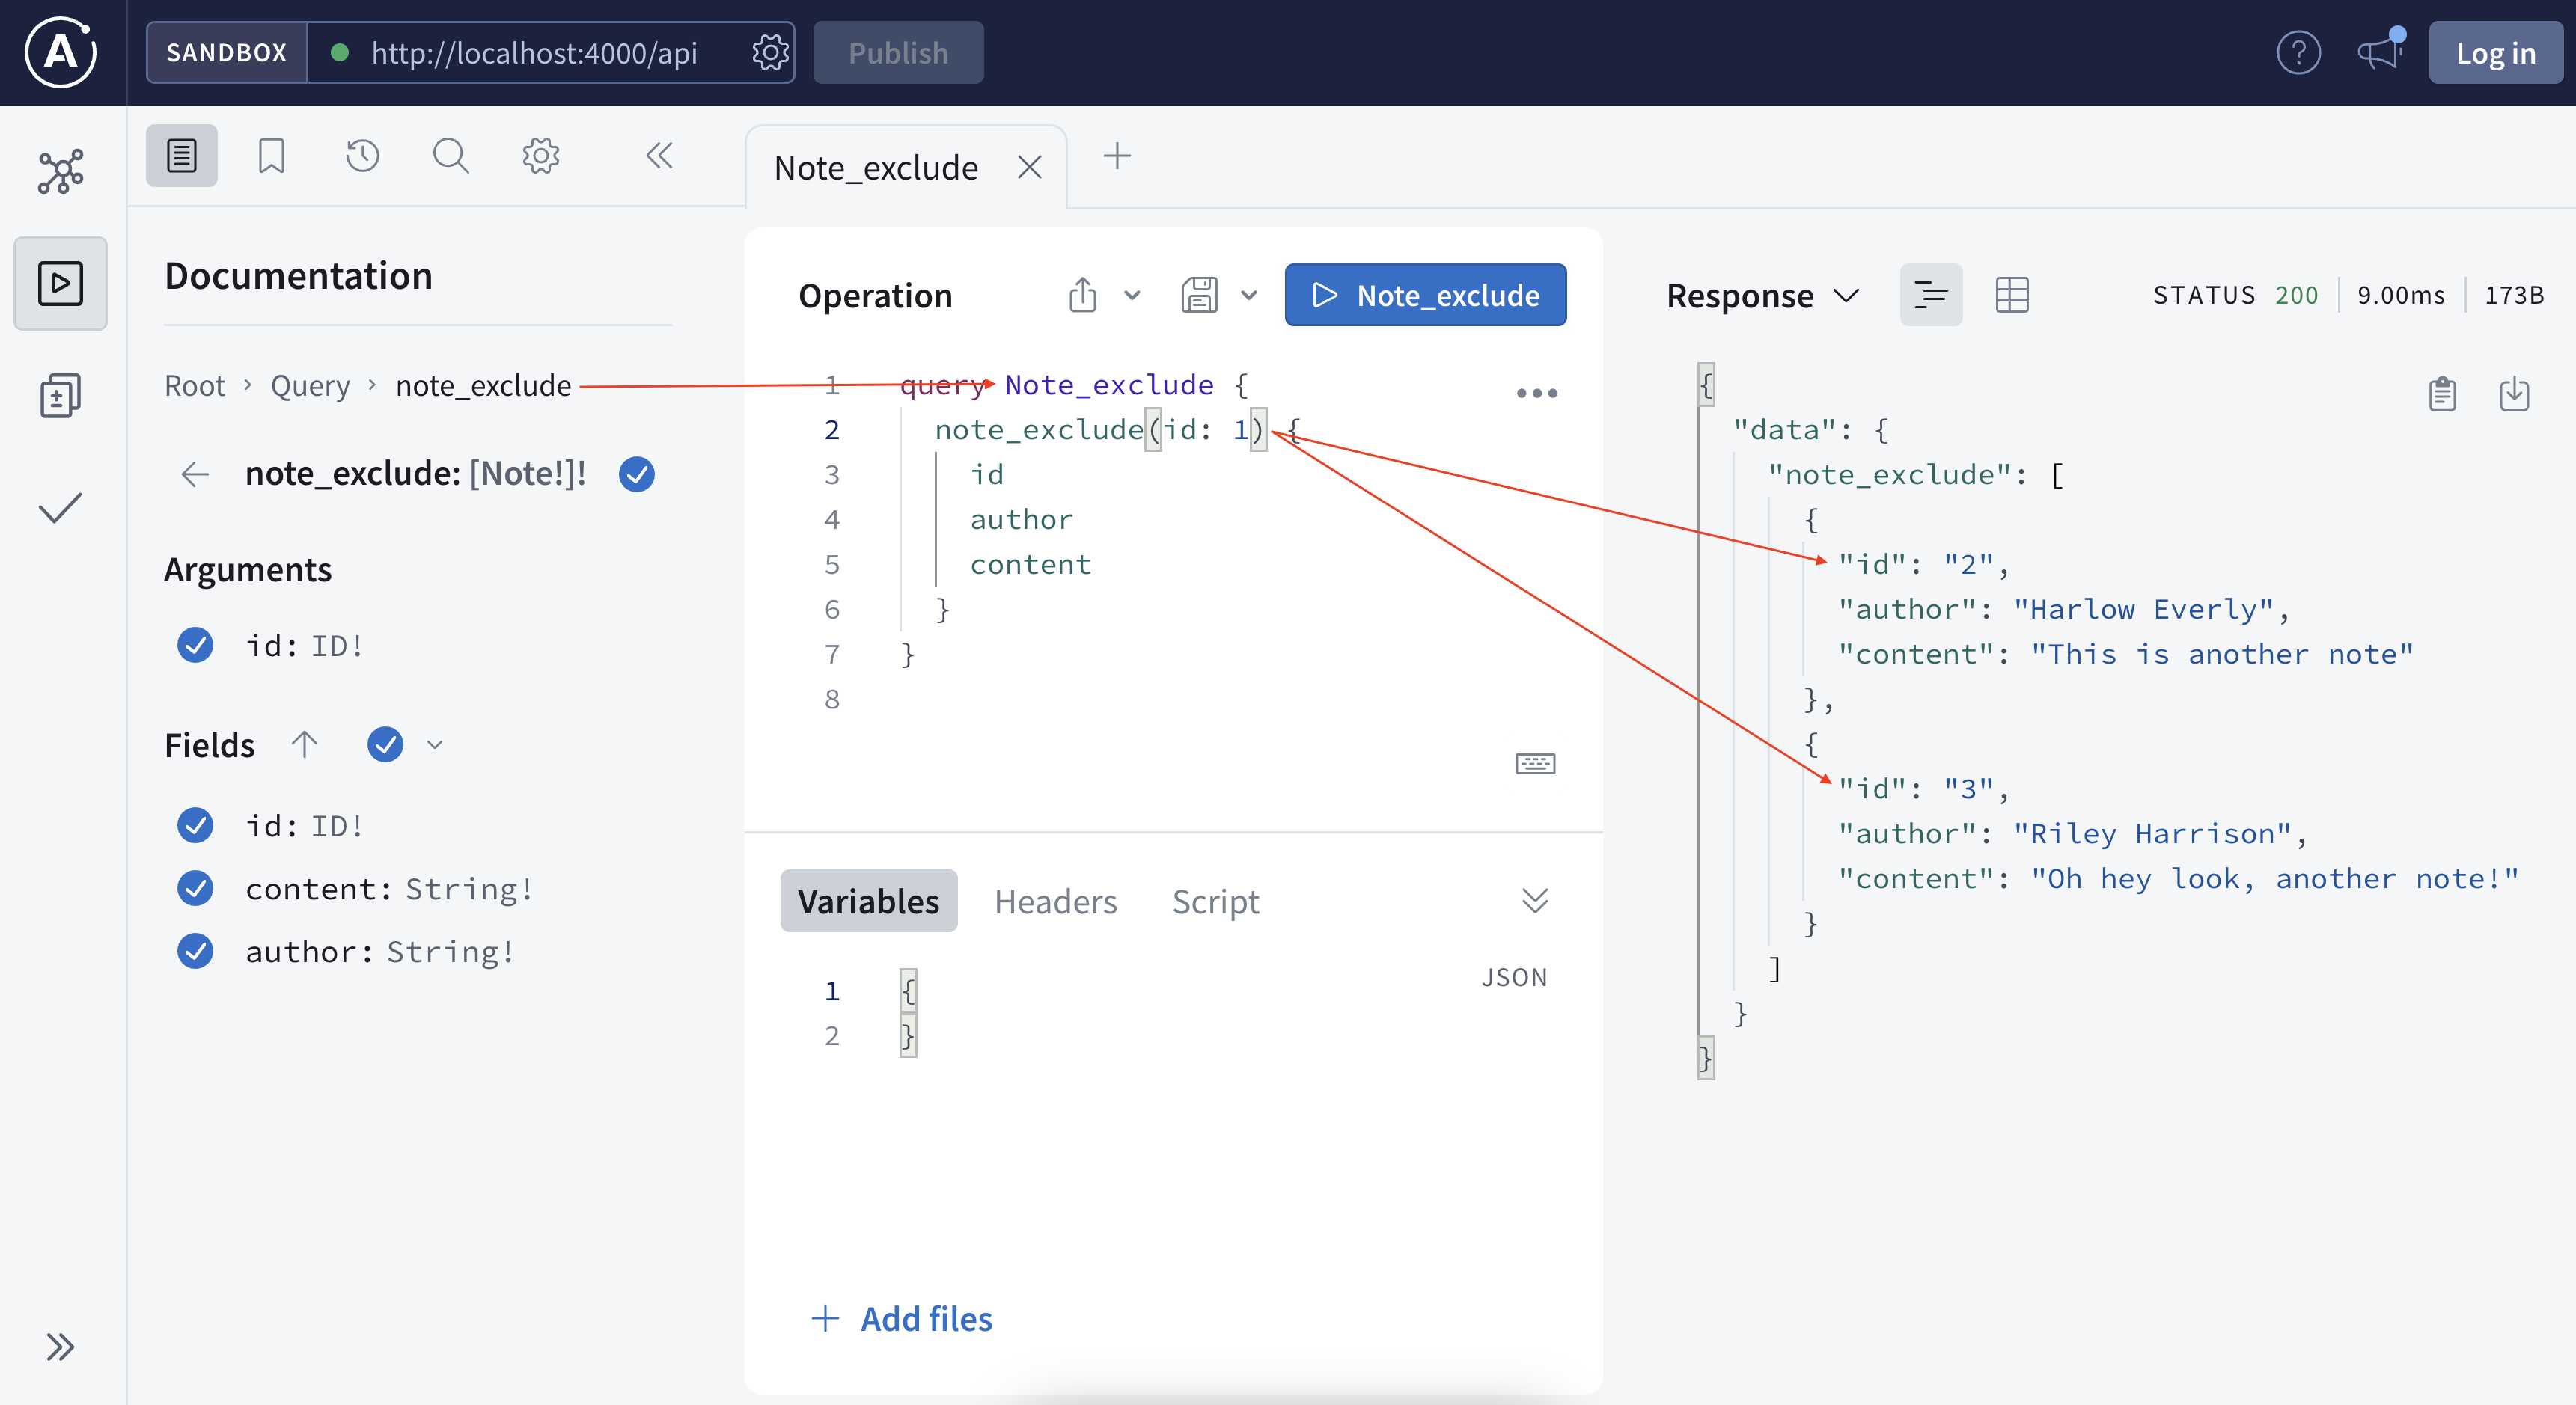
Task: Open the save operation dropdown arrow
Action: tap(1248, 295)
